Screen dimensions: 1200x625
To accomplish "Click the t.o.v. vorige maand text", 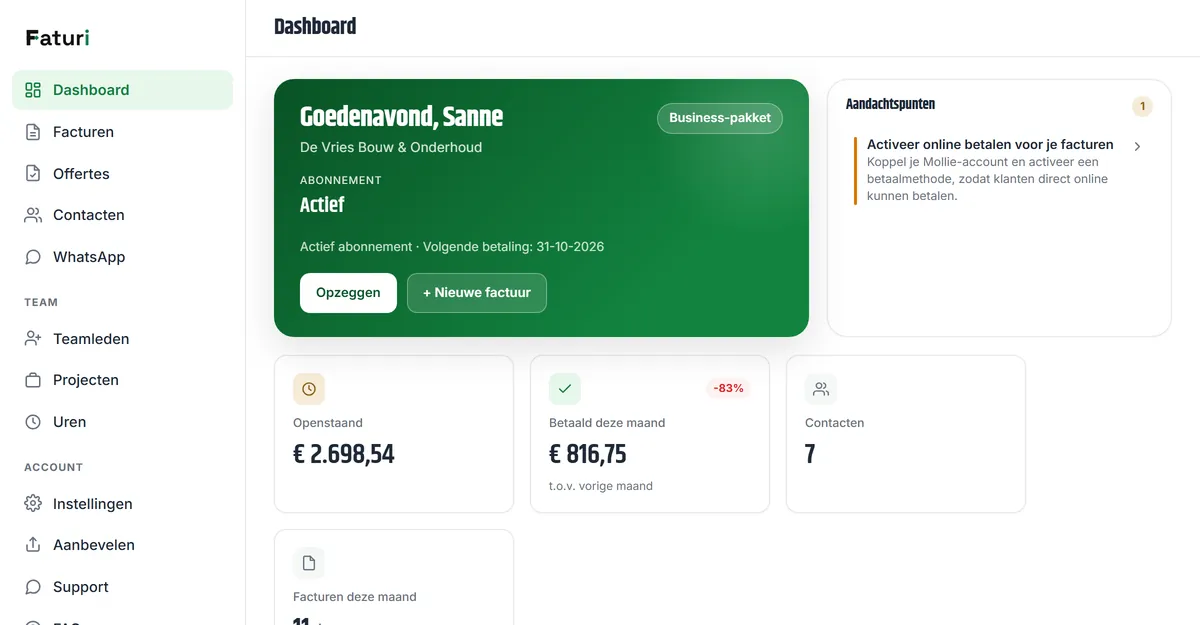I will (601, 486).
